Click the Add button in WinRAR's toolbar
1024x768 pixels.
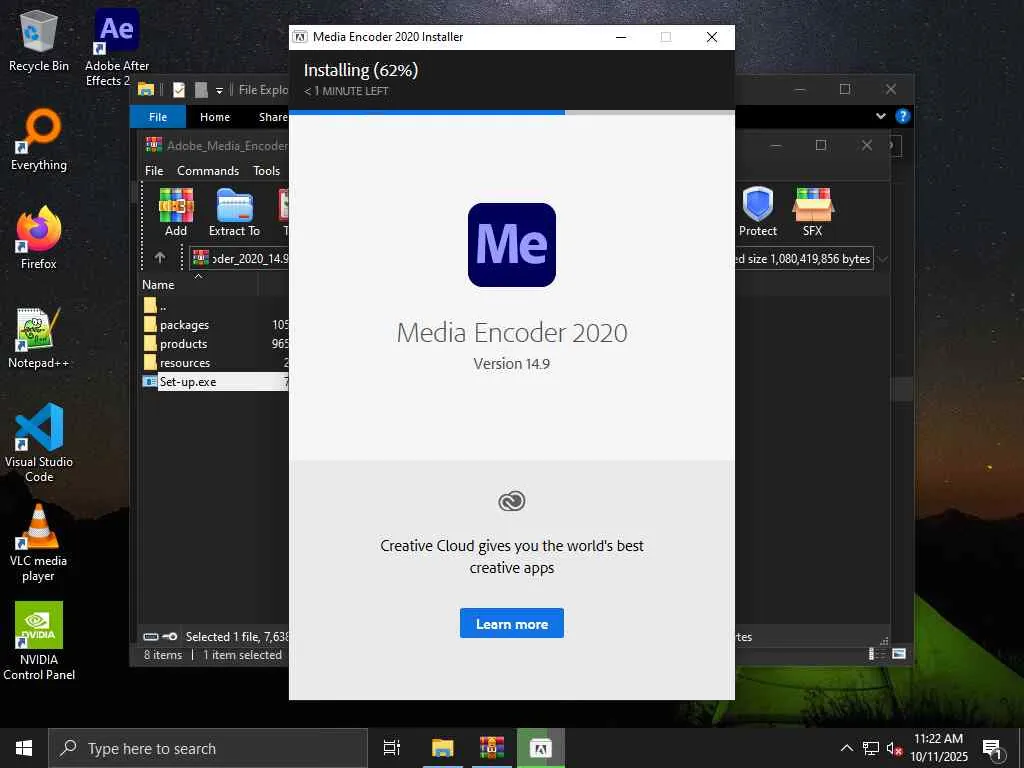pyautogui.click(x=176, y=213)
